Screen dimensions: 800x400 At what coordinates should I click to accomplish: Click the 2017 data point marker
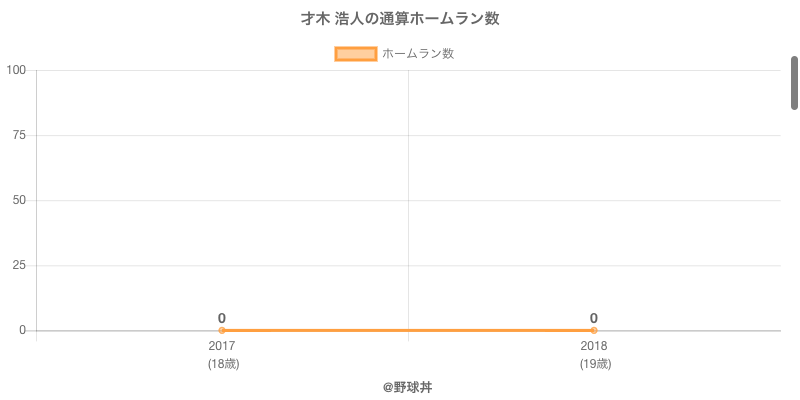coord(222,330)
